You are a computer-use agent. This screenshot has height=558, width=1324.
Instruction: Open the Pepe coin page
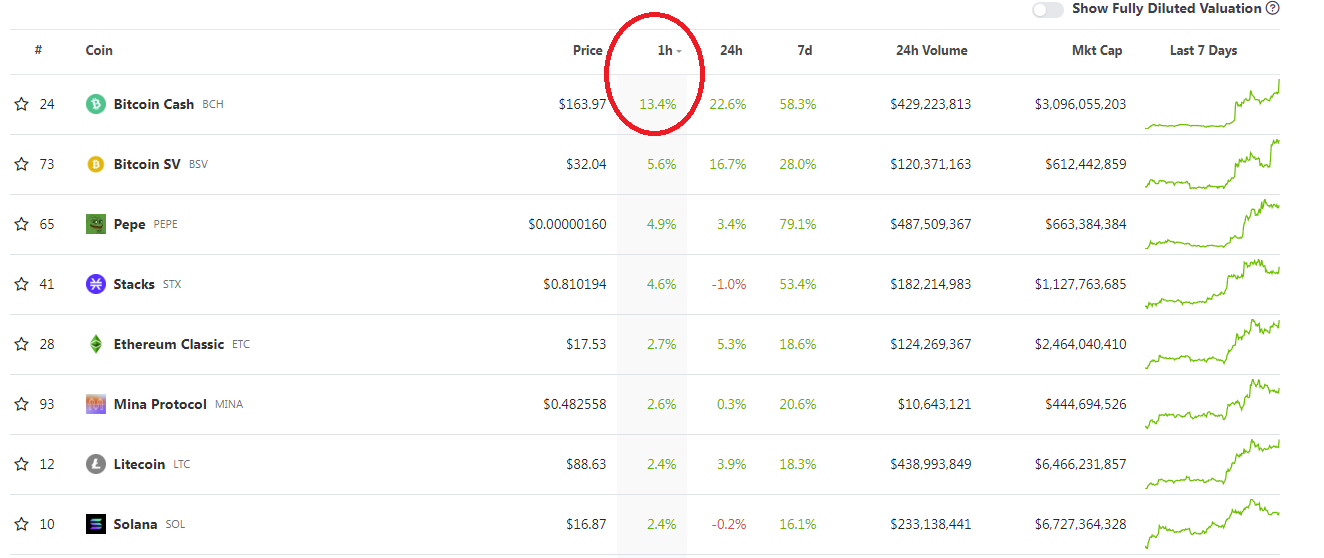pos(130,224)
